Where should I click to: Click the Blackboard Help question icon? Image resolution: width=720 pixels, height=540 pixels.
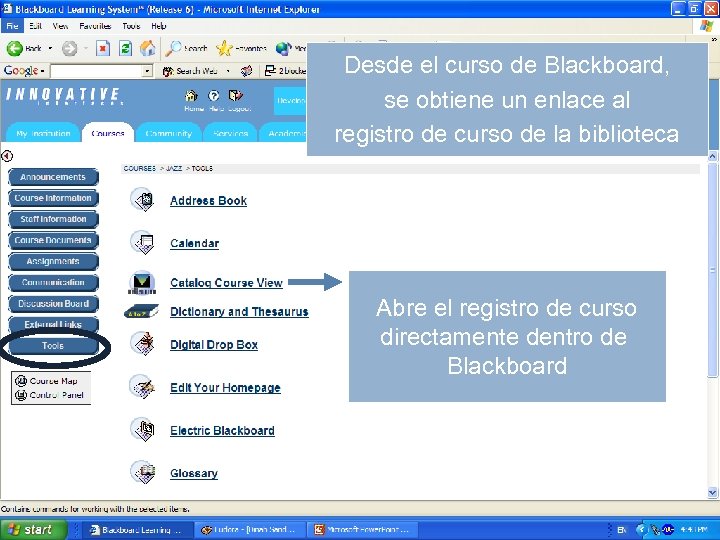tap(214, 96)
